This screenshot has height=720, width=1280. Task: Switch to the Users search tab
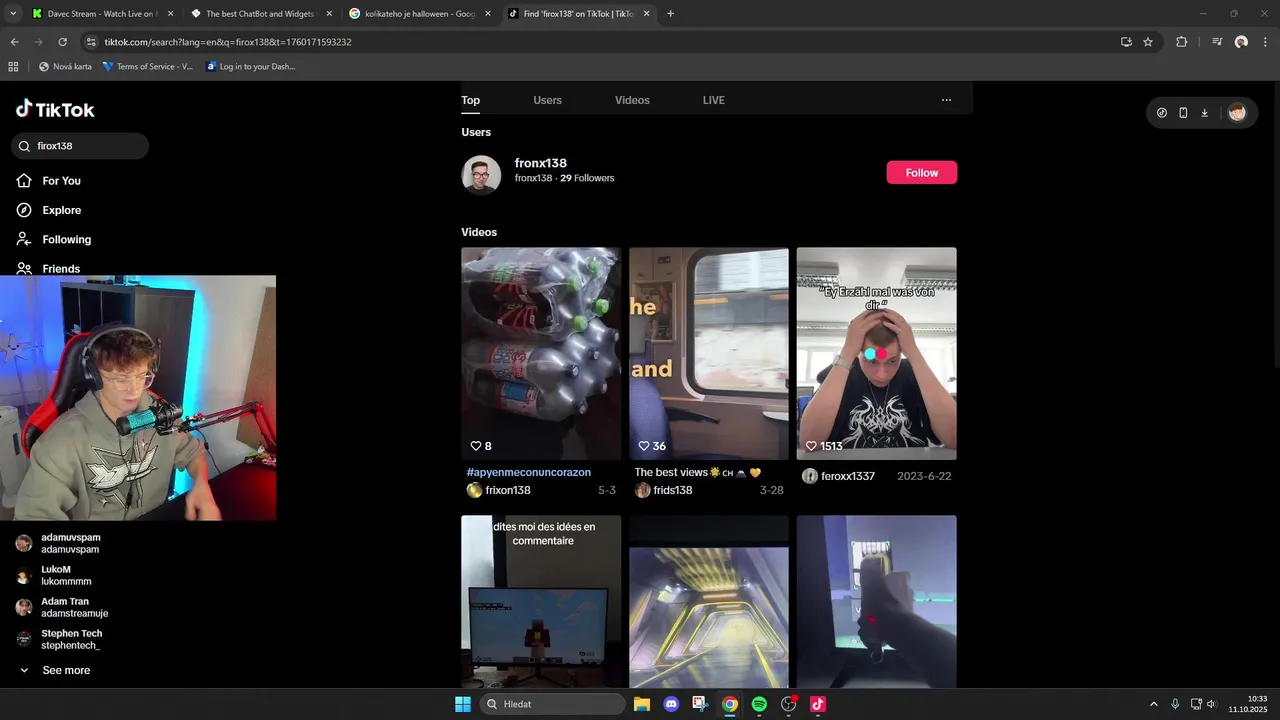pyautogui.click(x=547, y=100)
